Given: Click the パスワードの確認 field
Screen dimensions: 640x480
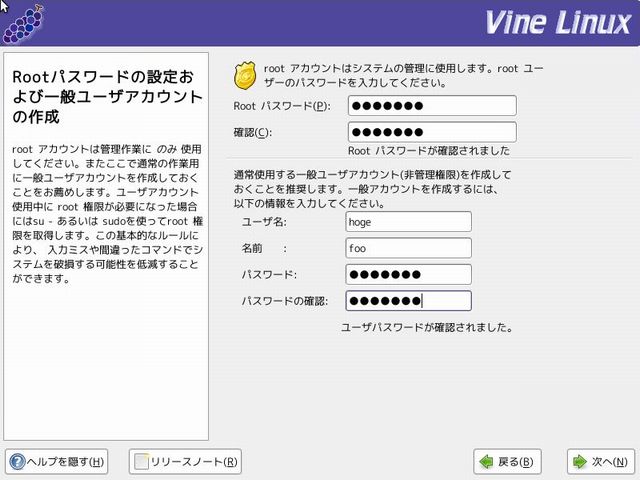Looking at the screenshot, I should [x=408, y=301].
